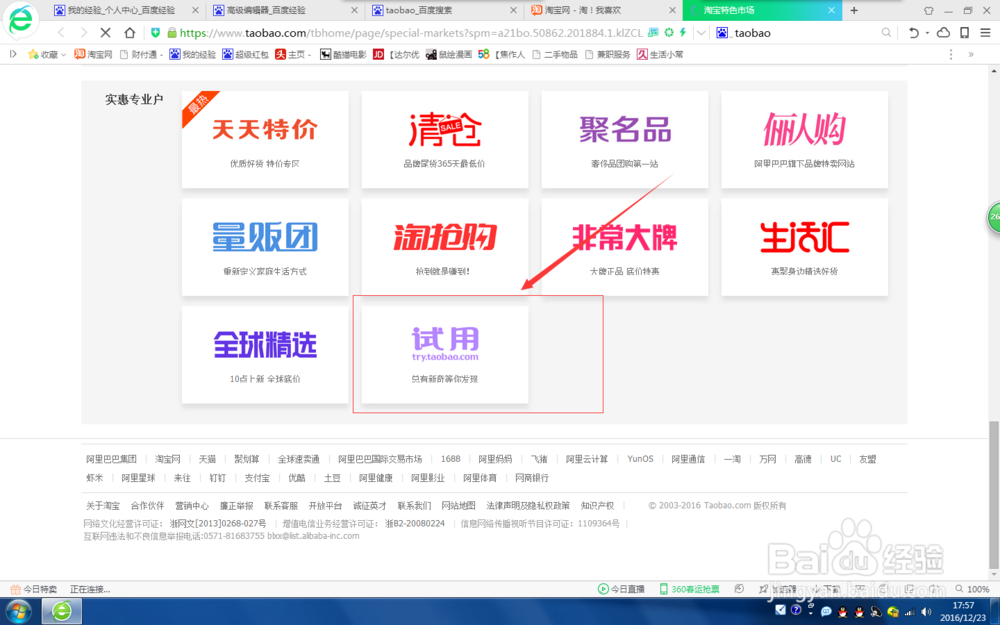Click the 360 browser taskbar icon
This screenshot has height=625, width=1000.
click(x=62, y=612)
